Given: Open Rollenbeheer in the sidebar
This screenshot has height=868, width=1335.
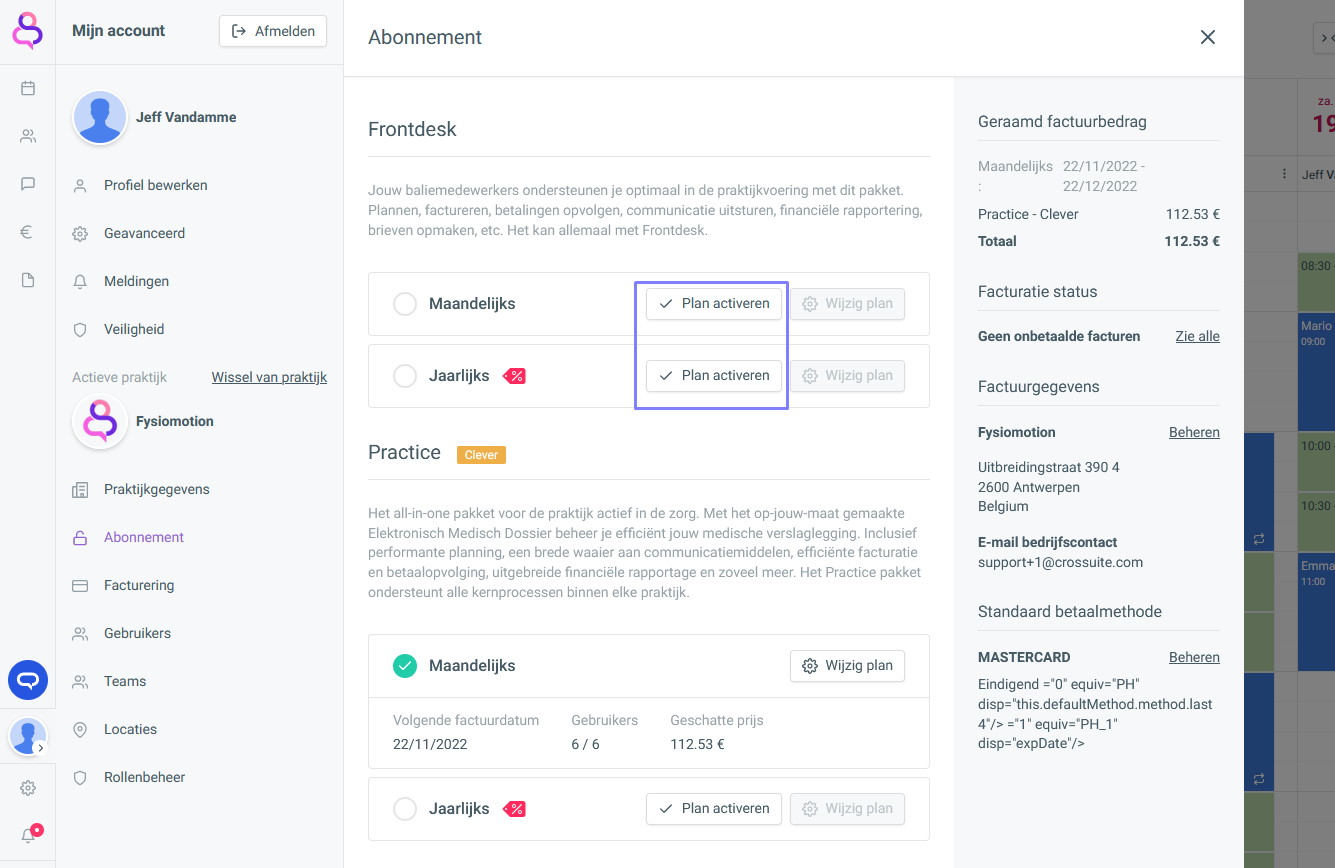Looking at the screenshot, I should tap(144, 777).
